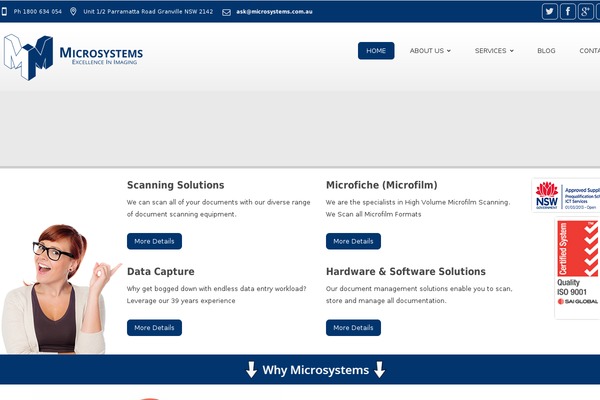Image resolution: width=600 pixels, height=400 pixels.
Task: Click More Details under Scanning Solutions
Action: (154, 241)
